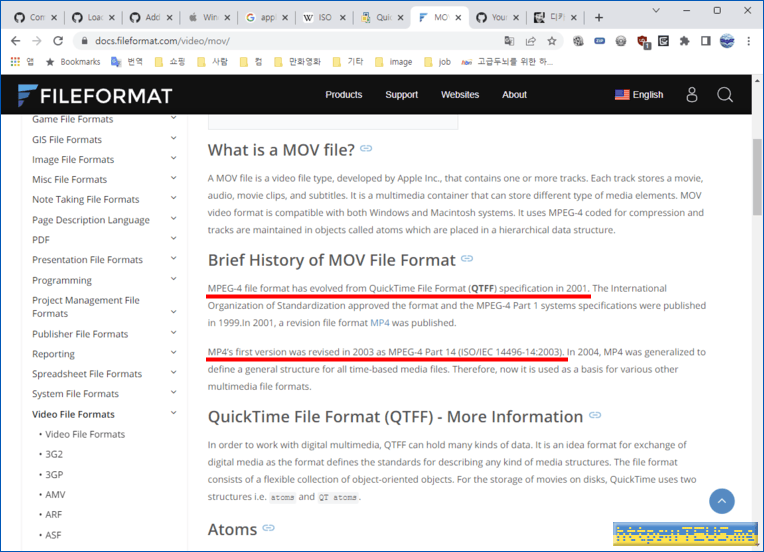Expand Presentation File Formats chevron
The height and width of the screenshot is (552, 764).
click(173, 258)
